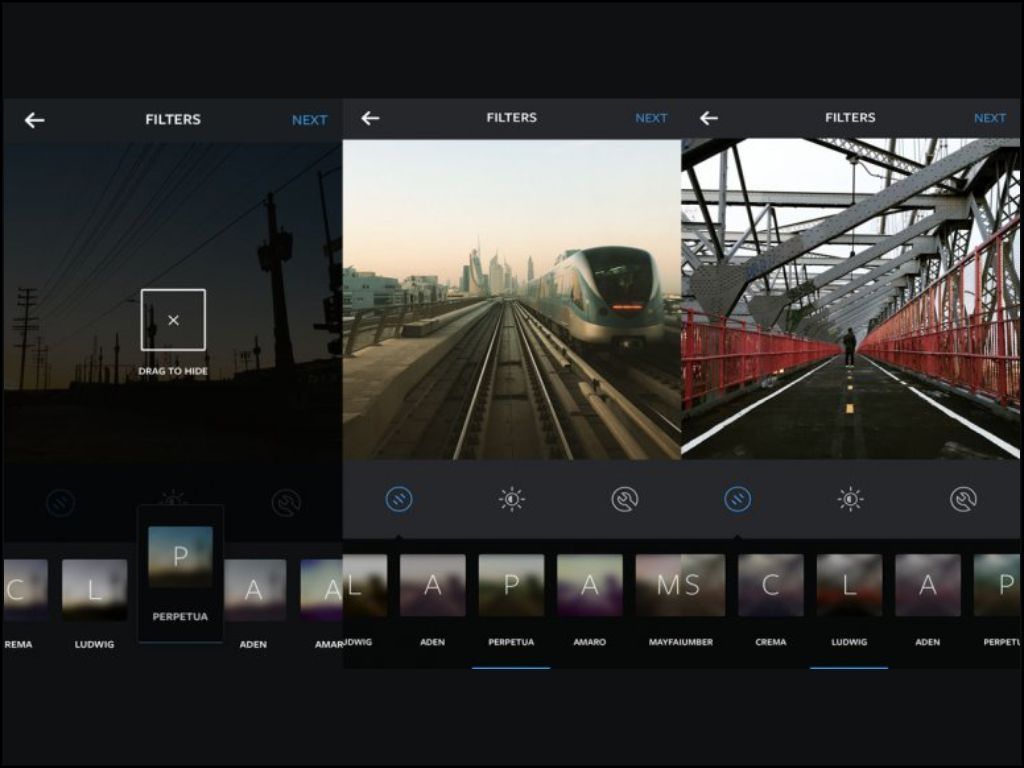
Task: Open Lux brightness icon in middle screen
Action: click(511, 500)
